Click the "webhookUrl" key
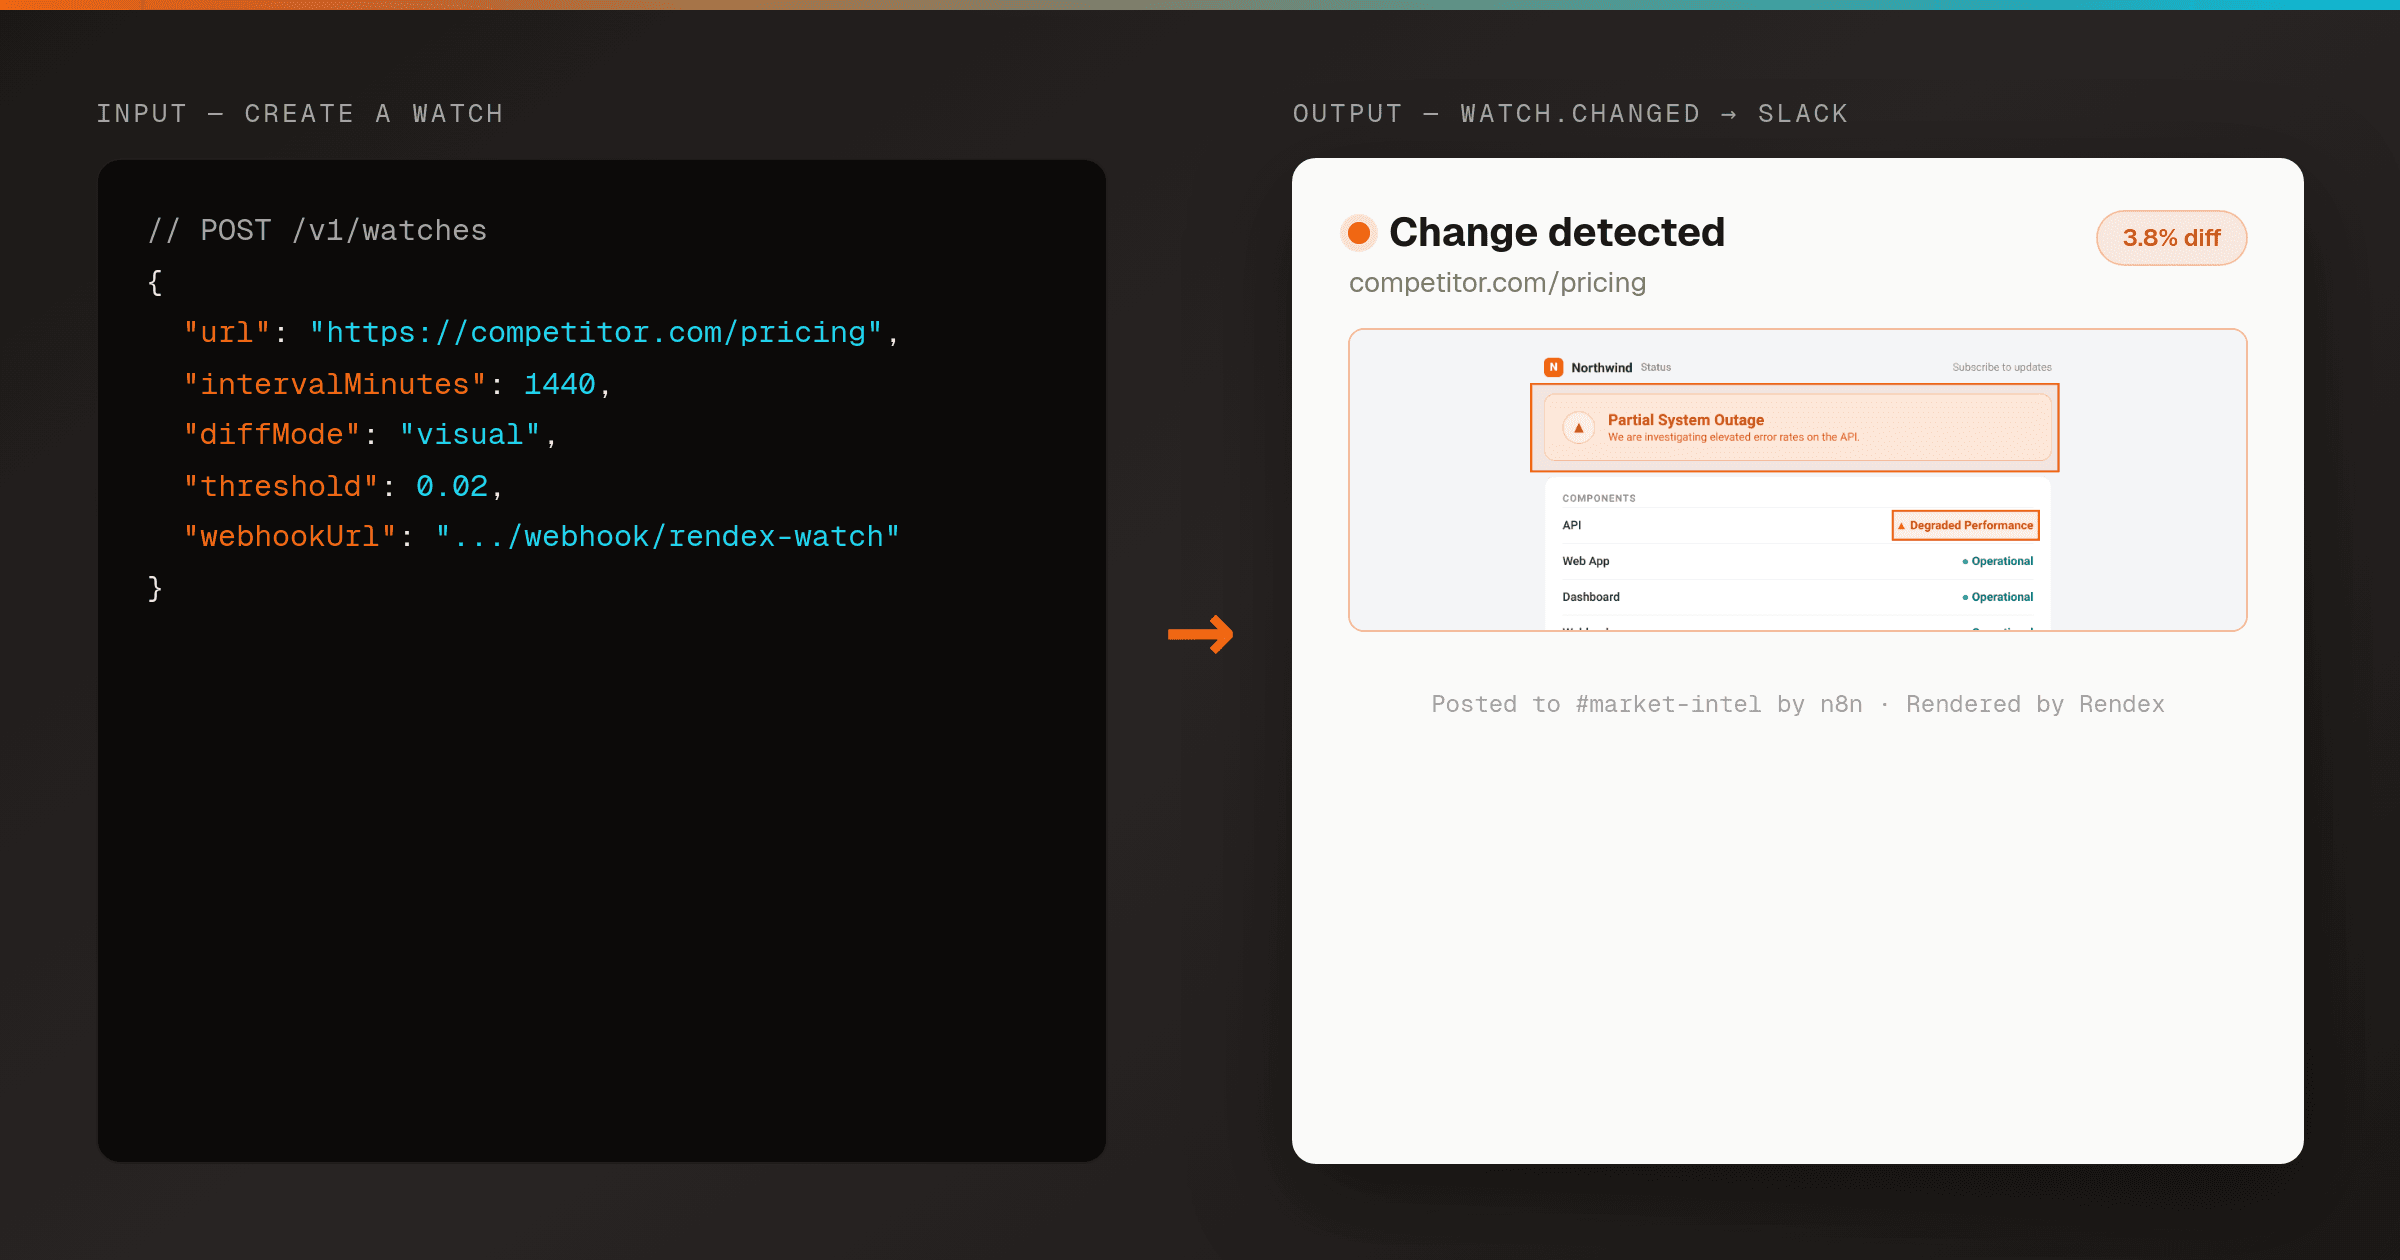This screenshot has width=2400, height=1260. click(290, 537)
